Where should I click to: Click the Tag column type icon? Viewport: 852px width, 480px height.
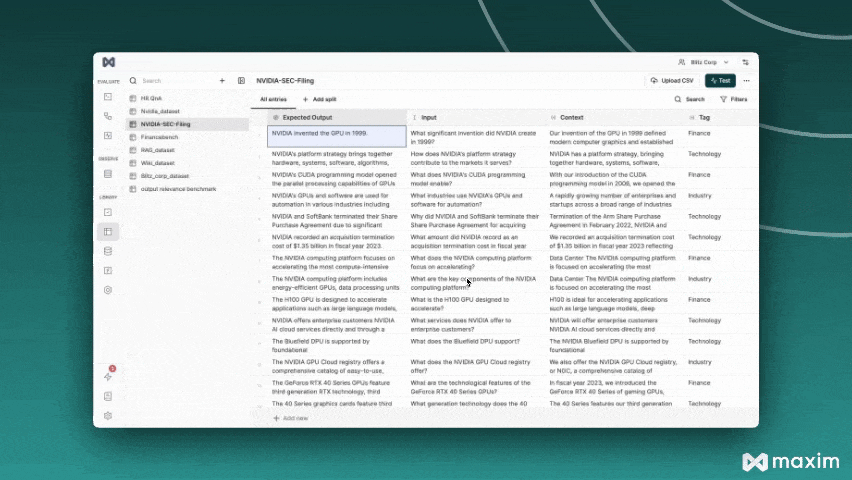692,117
